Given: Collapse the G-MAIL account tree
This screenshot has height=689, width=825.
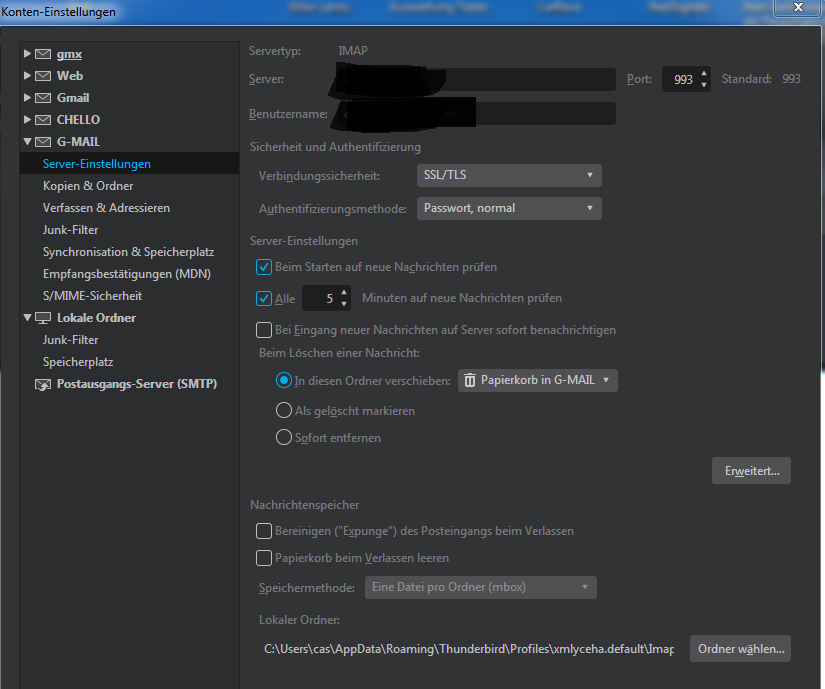Looking at the screenshot, I should coord(27,142).
